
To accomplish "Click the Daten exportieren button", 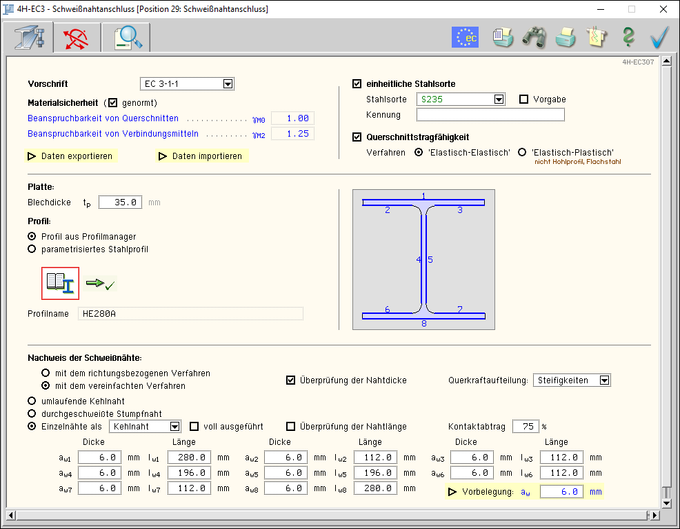I will [70, 156].
